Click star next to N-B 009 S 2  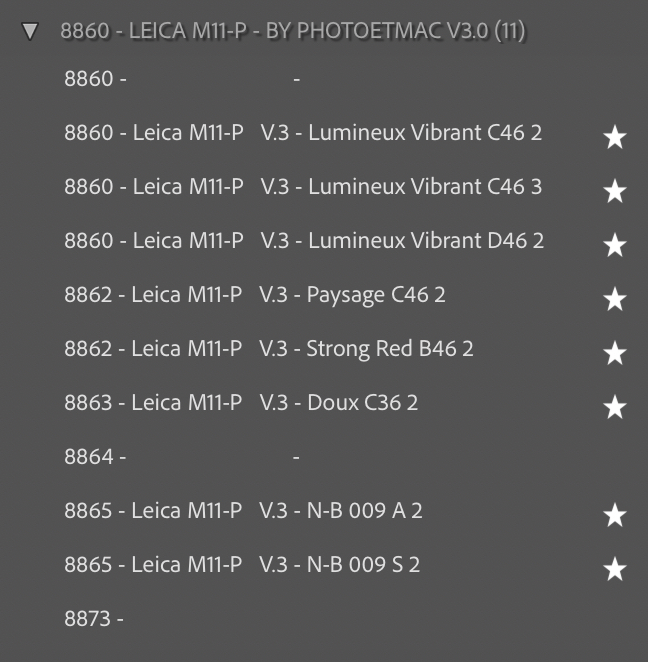[615, 569]
